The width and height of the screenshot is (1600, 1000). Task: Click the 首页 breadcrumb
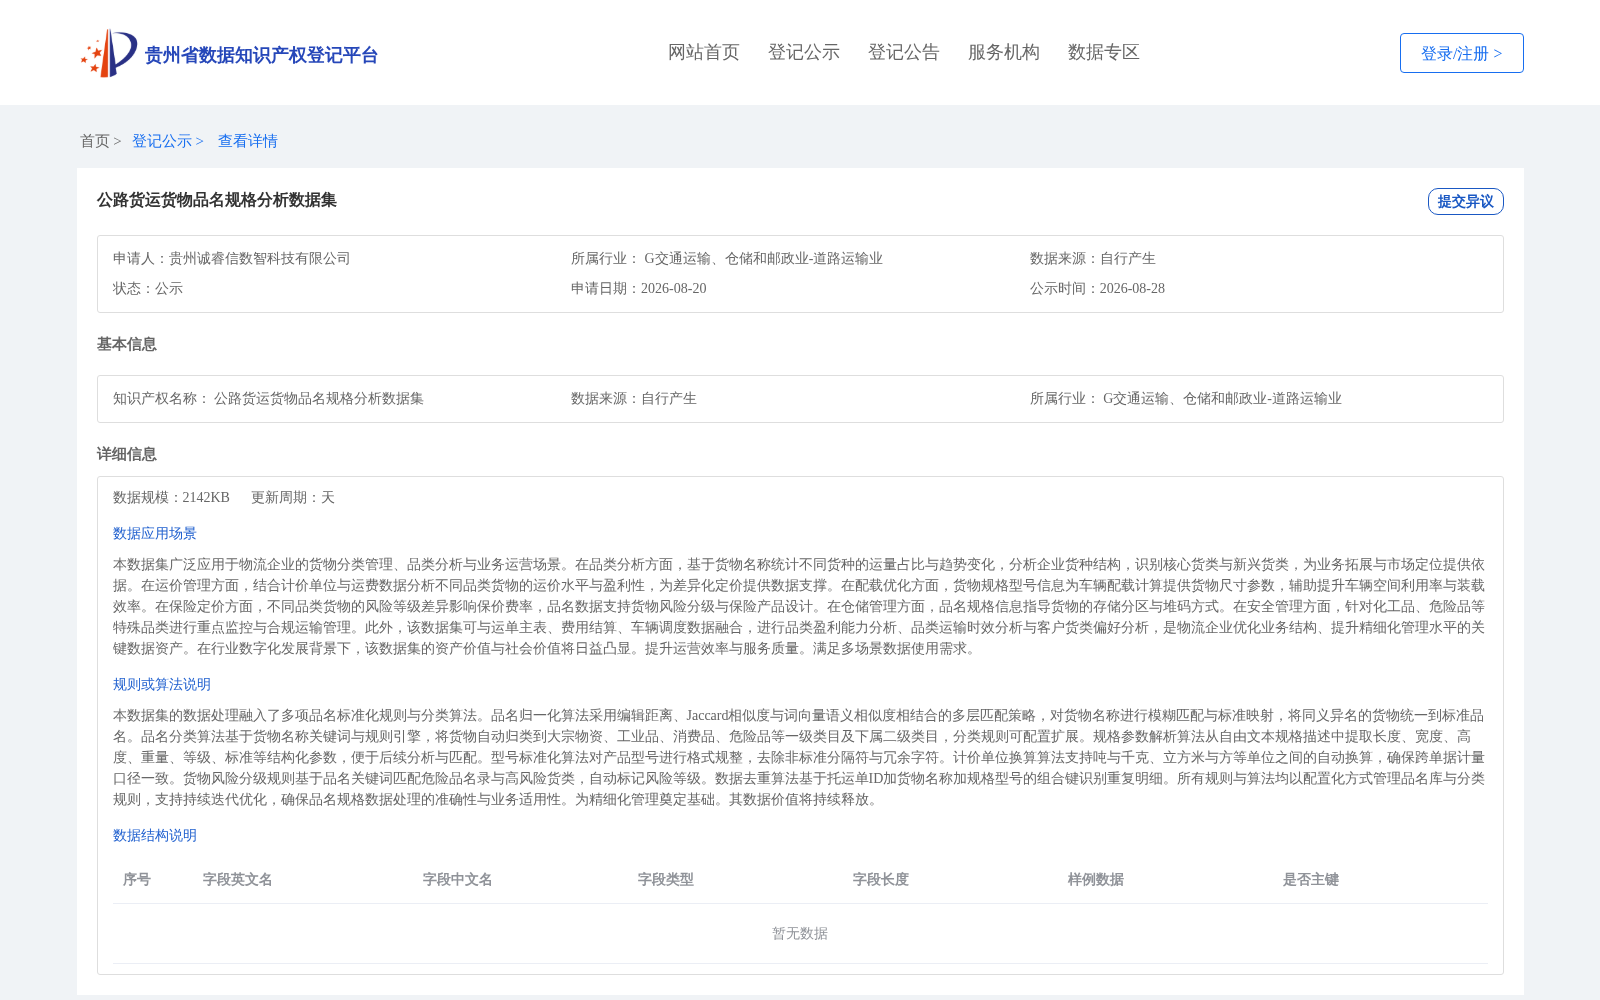[x=95, y=141]
